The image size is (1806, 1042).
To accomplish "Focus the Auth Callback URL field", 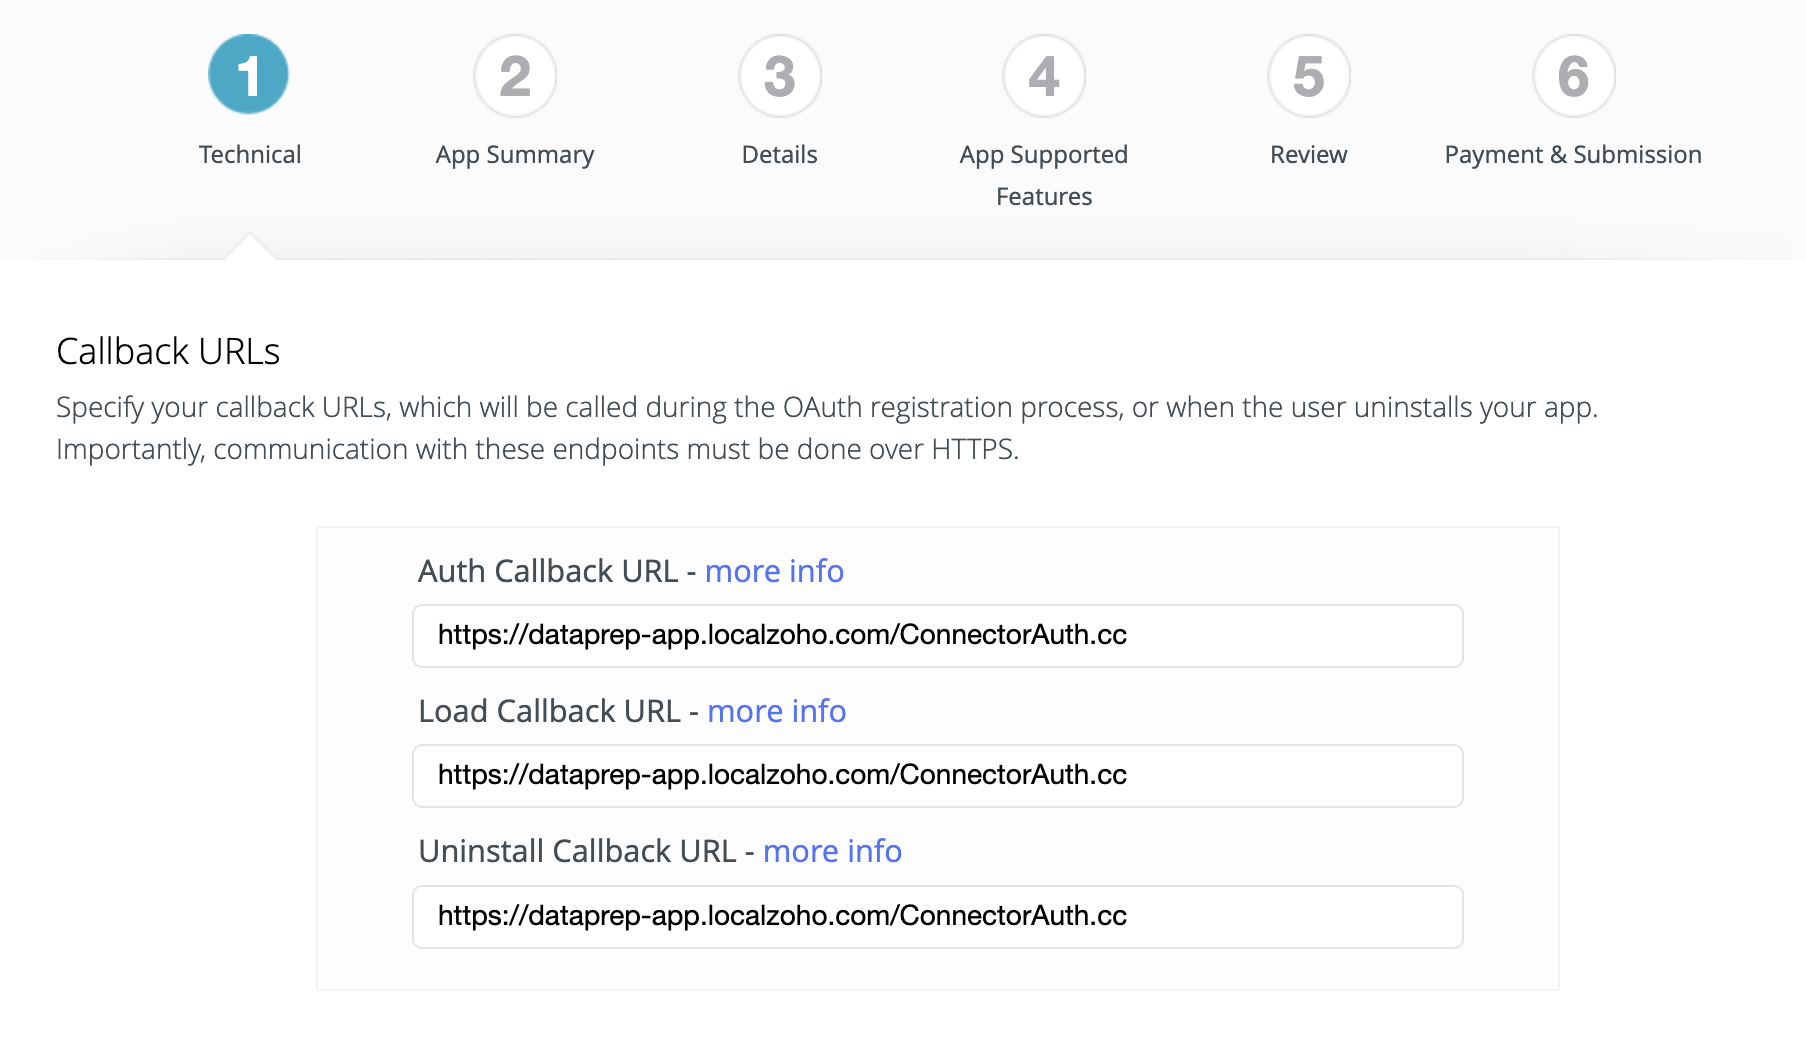I will 937,636.
